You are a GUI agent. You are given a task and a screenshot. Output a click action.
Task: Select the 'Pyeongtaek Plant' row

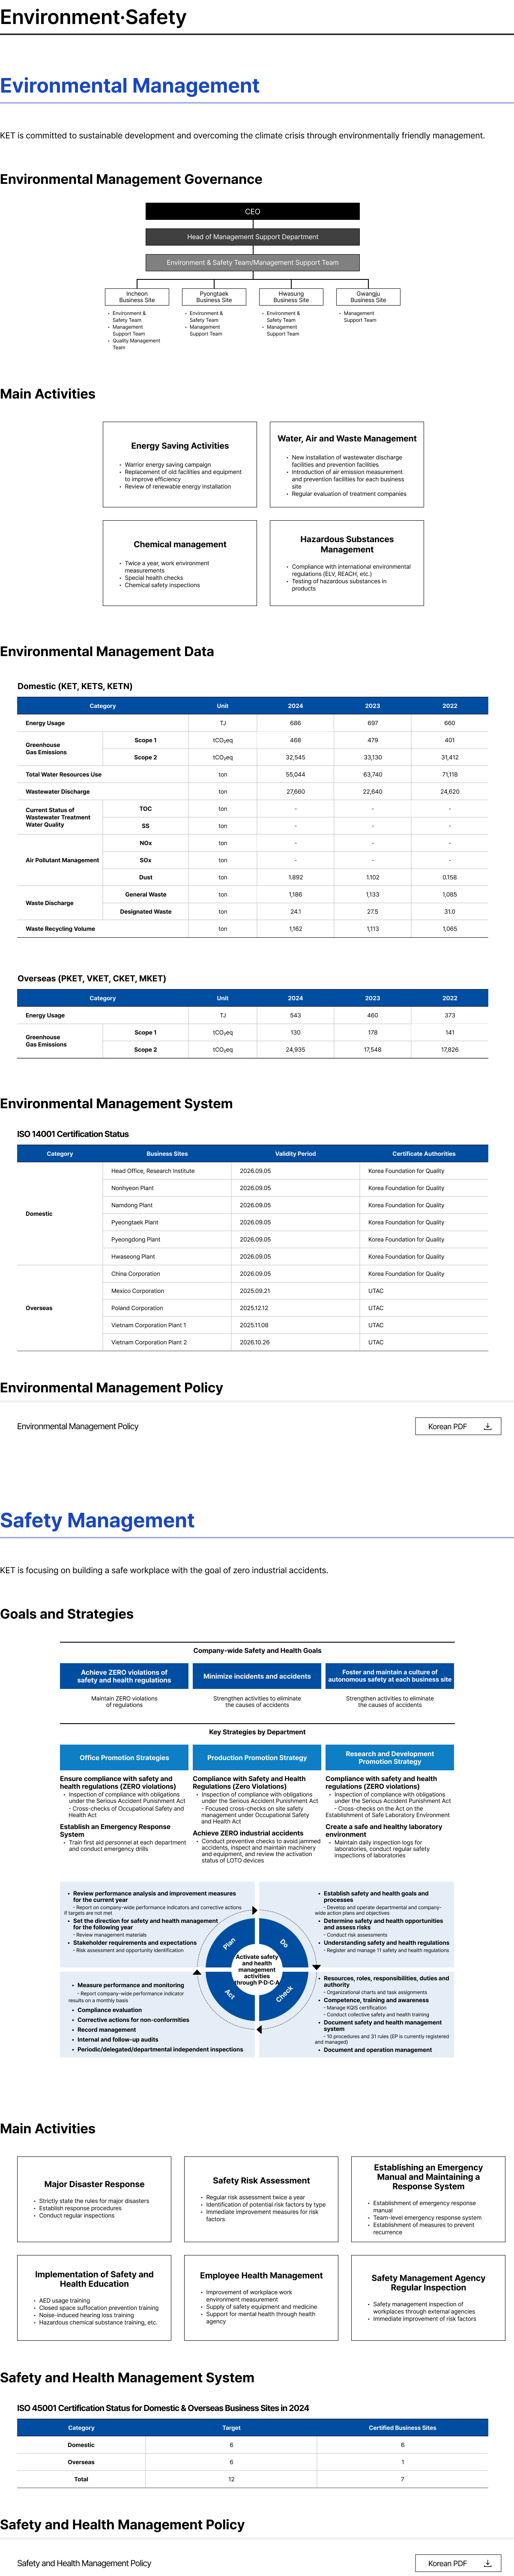[x=296, y=1222]
